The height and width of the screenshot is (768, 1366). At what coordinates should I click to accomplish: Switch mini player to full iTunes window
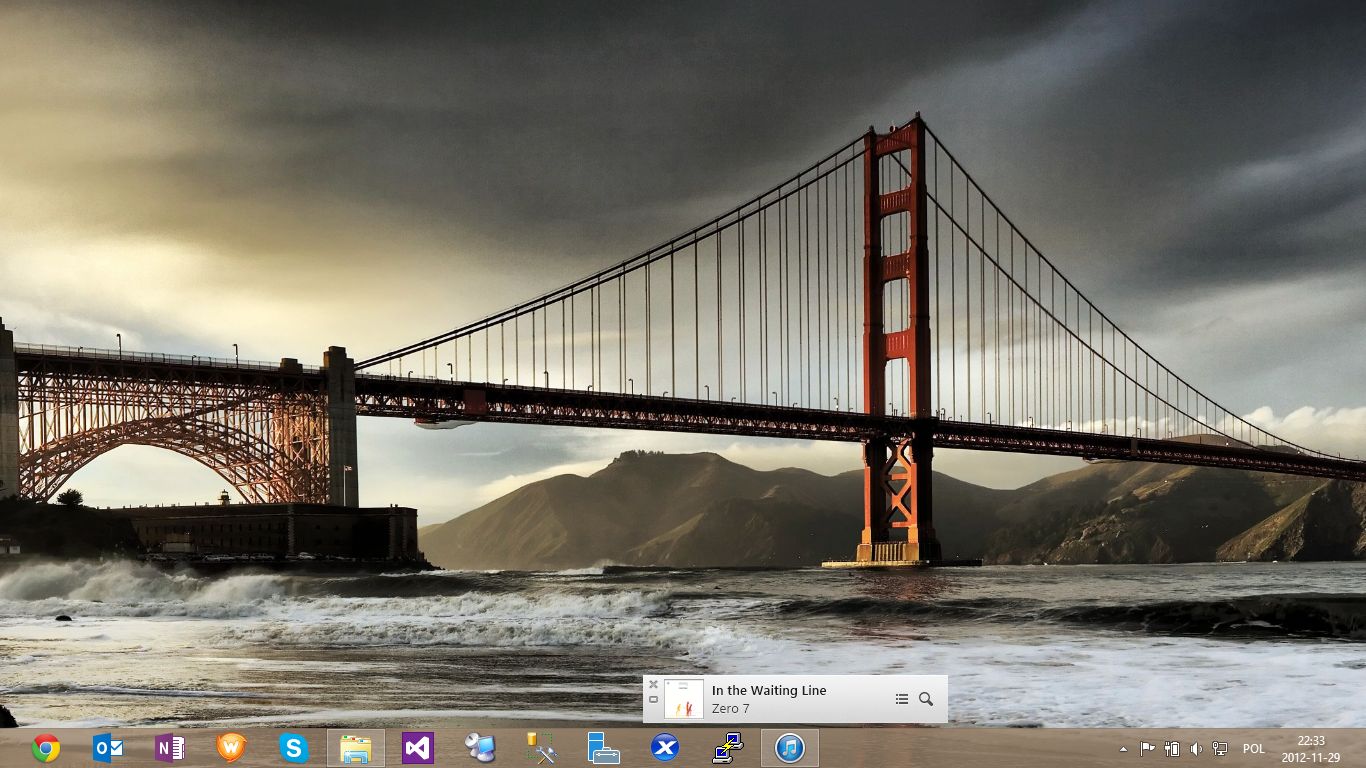[653, 700]
